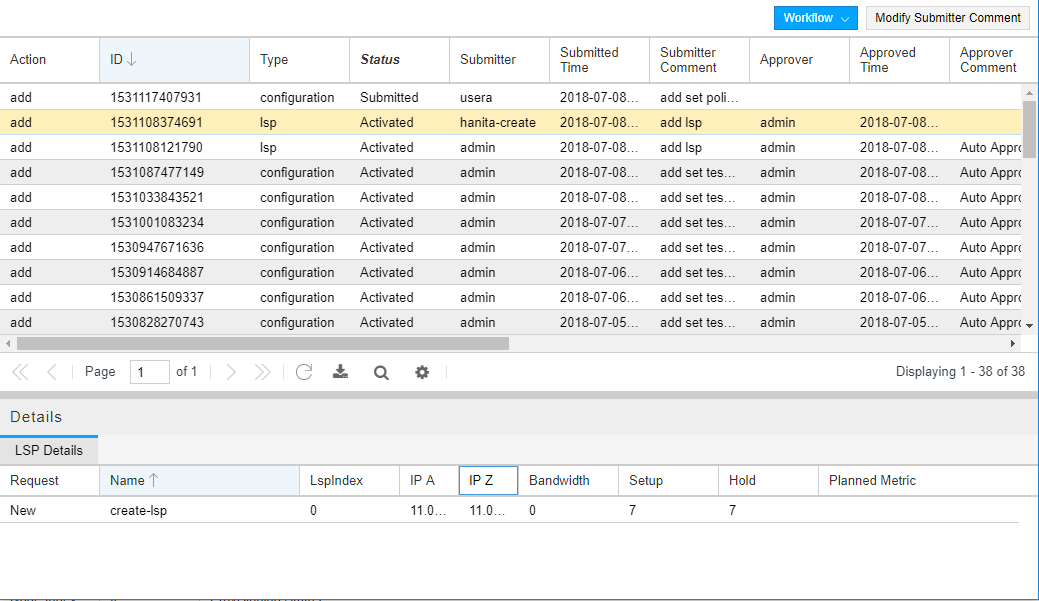Jump to last page arrow icon

point(262,372)
